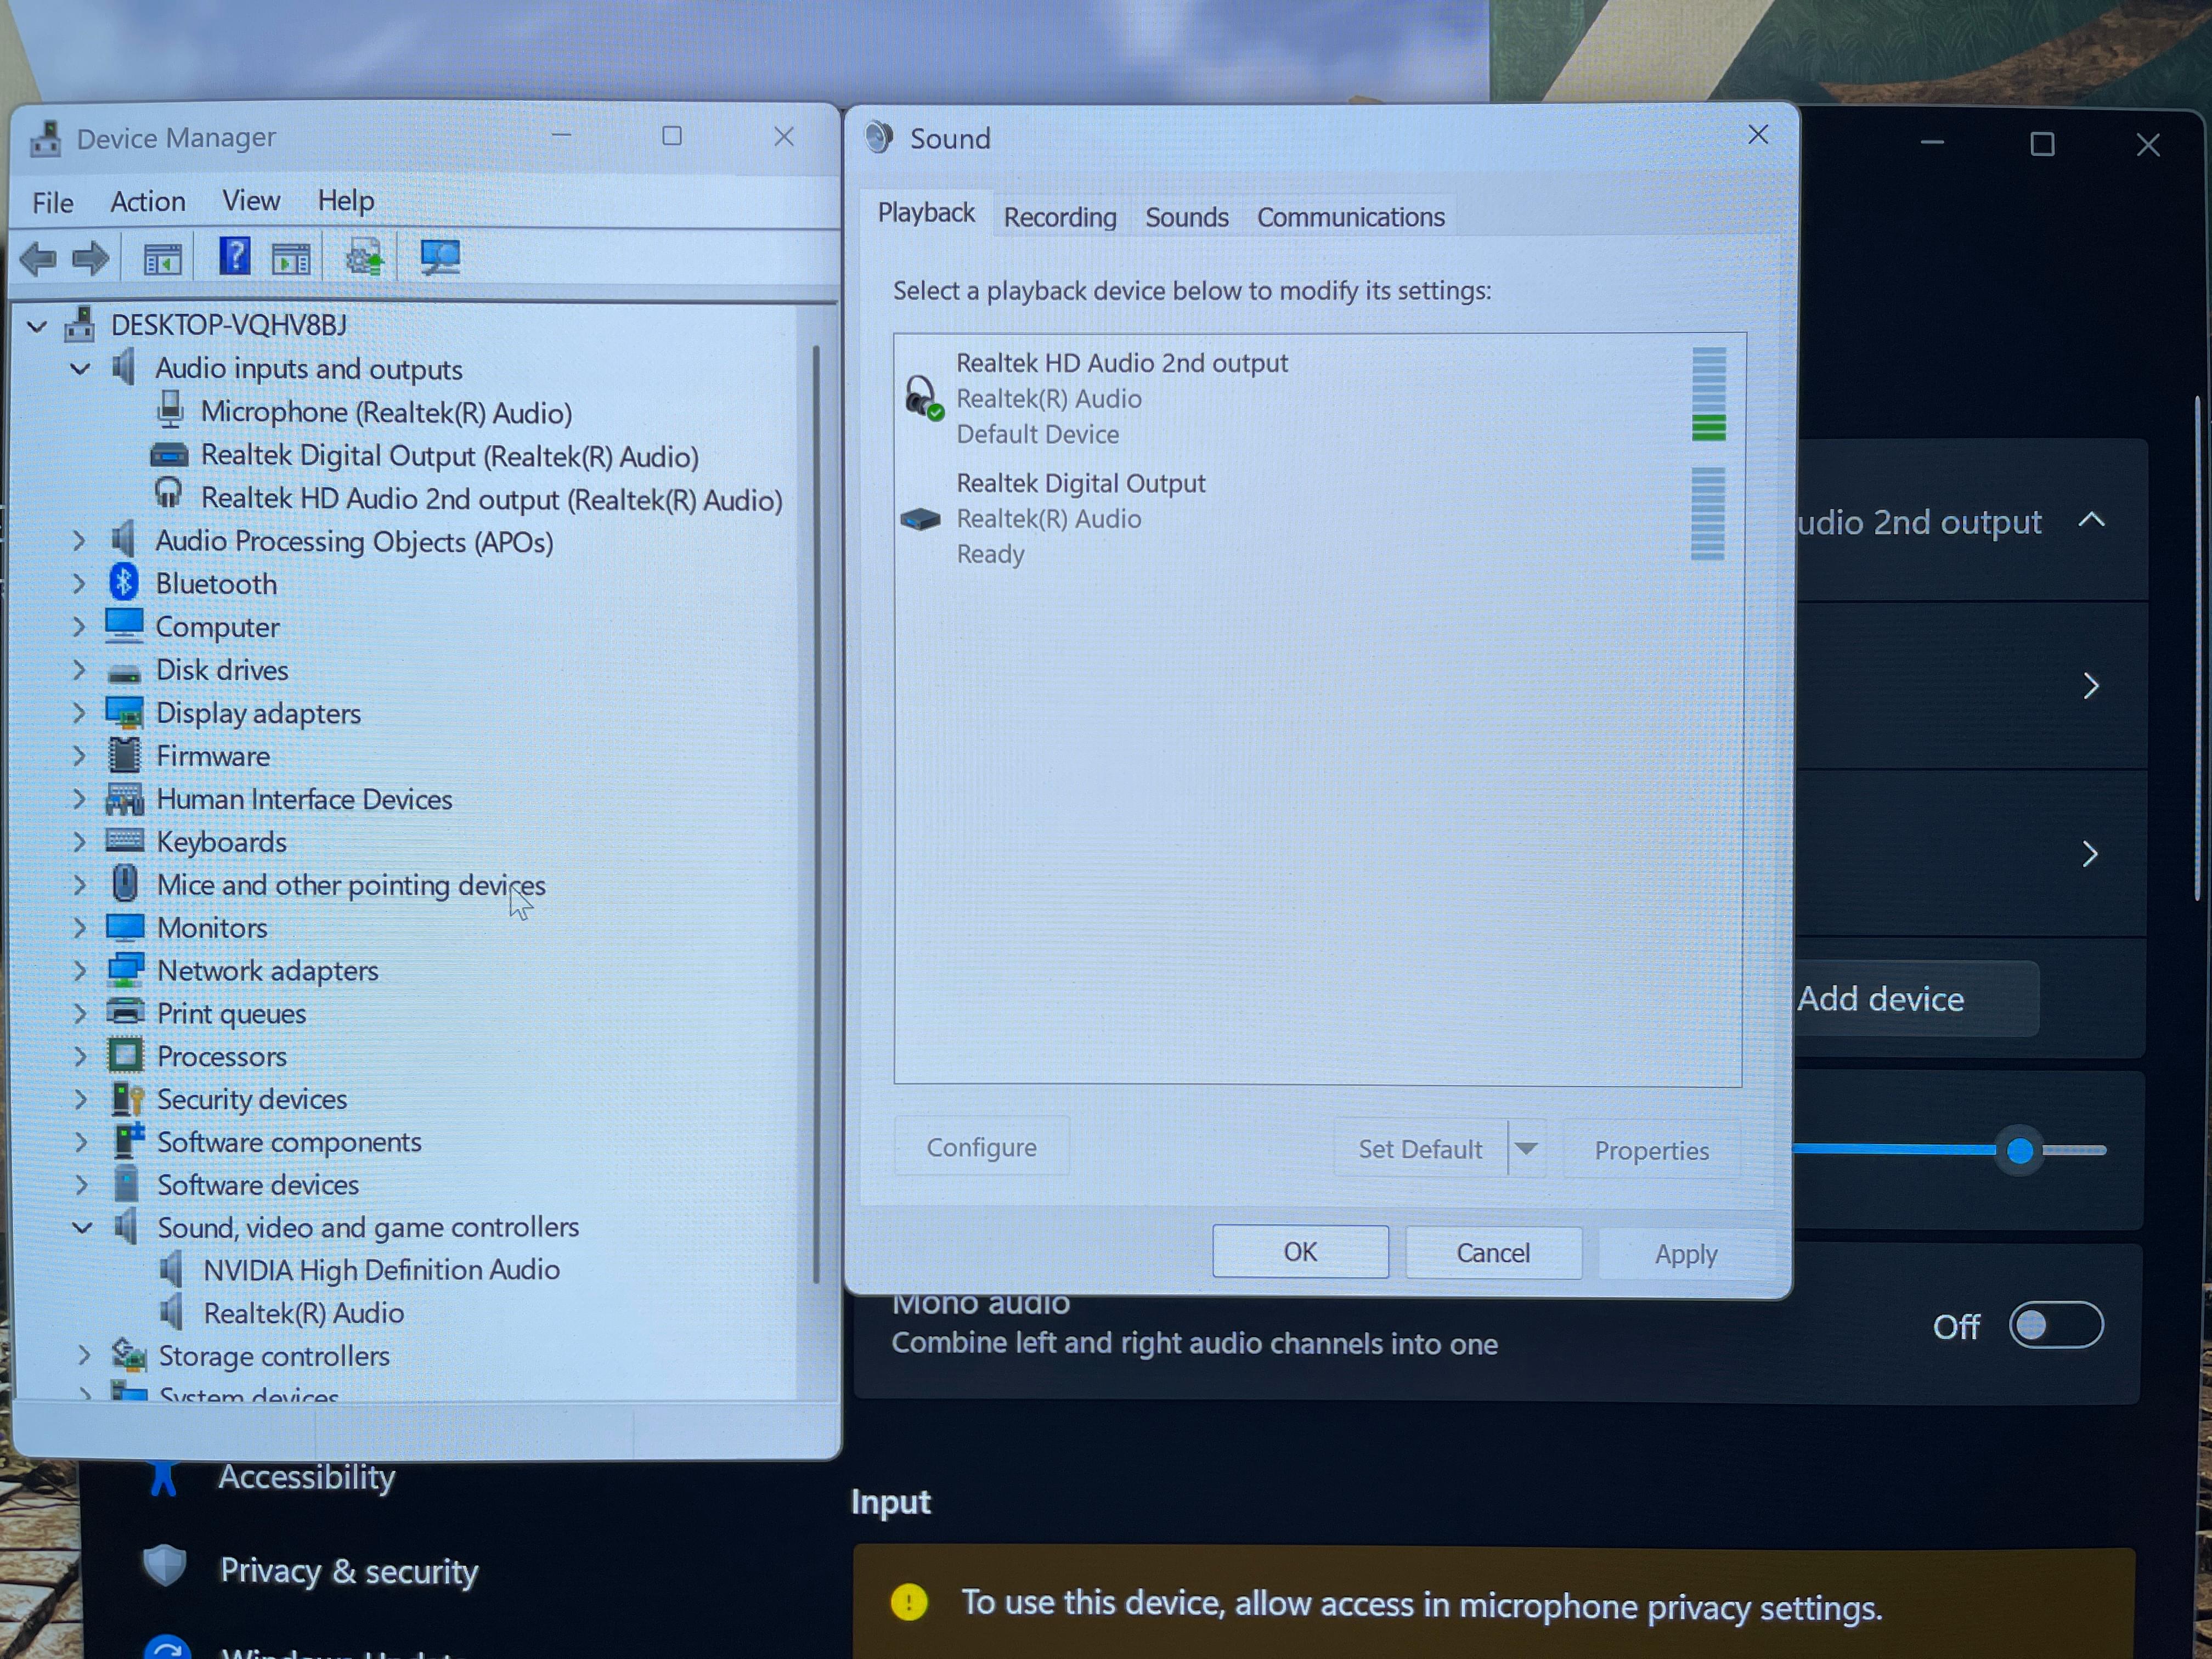Click the Update driver toolbar icon with green arrow
2212x1659 pixels.
click(365, 258)
